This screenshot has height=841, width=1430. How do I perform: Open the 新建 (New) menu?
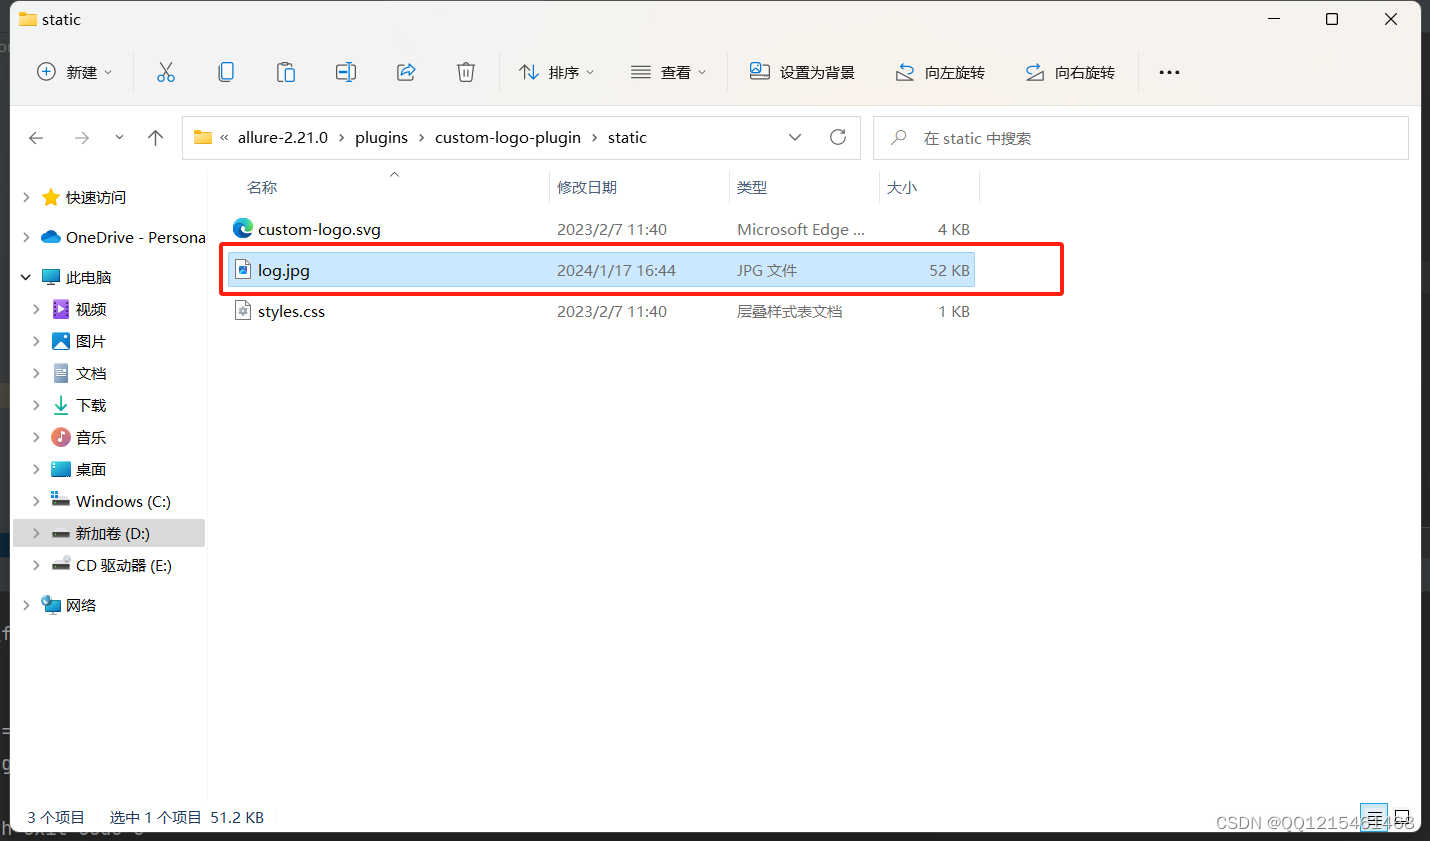tap(75, 72)
